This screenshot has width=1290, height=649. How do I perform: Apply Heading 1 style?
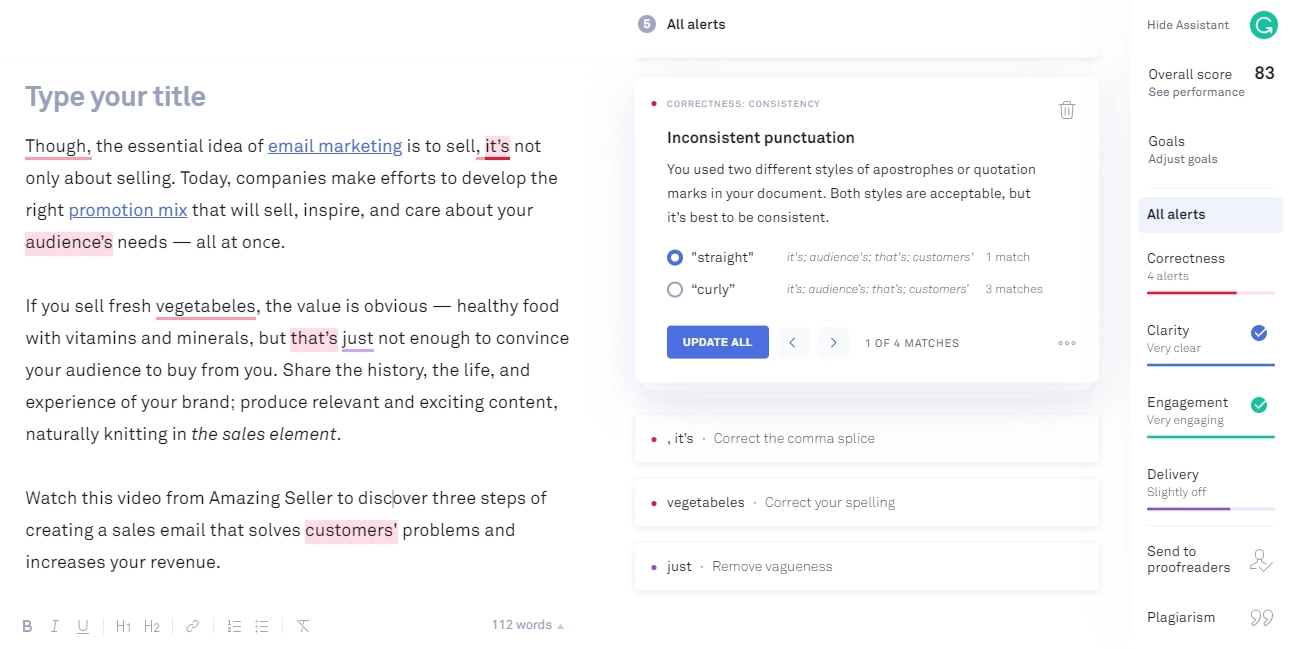[x=123, y=625]
